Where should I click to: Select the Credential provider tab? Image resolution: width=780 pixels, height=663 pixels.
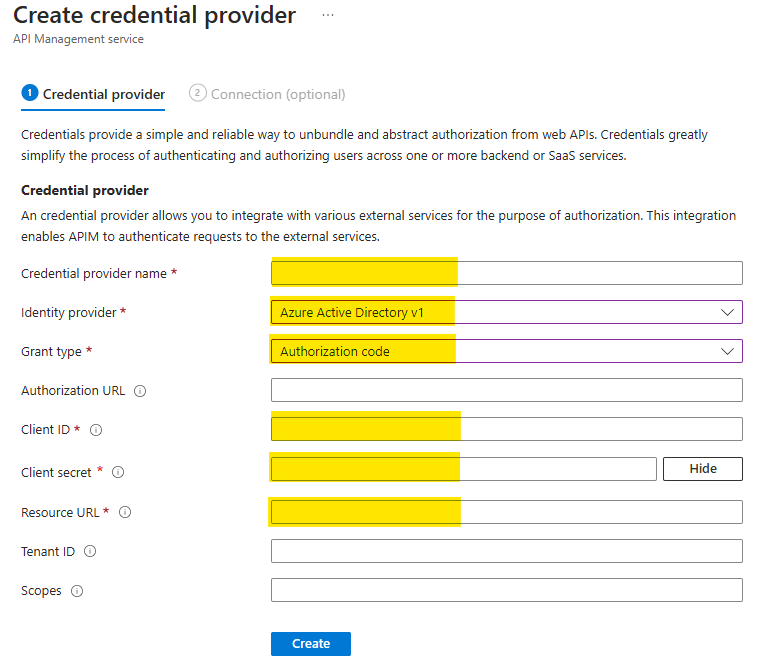(x=103, y=94)
